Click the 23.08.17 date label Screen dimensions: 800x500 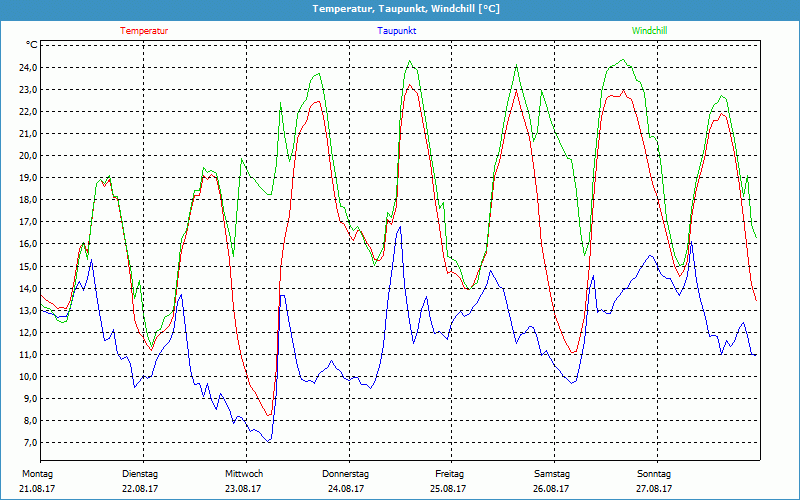(243, 489)
